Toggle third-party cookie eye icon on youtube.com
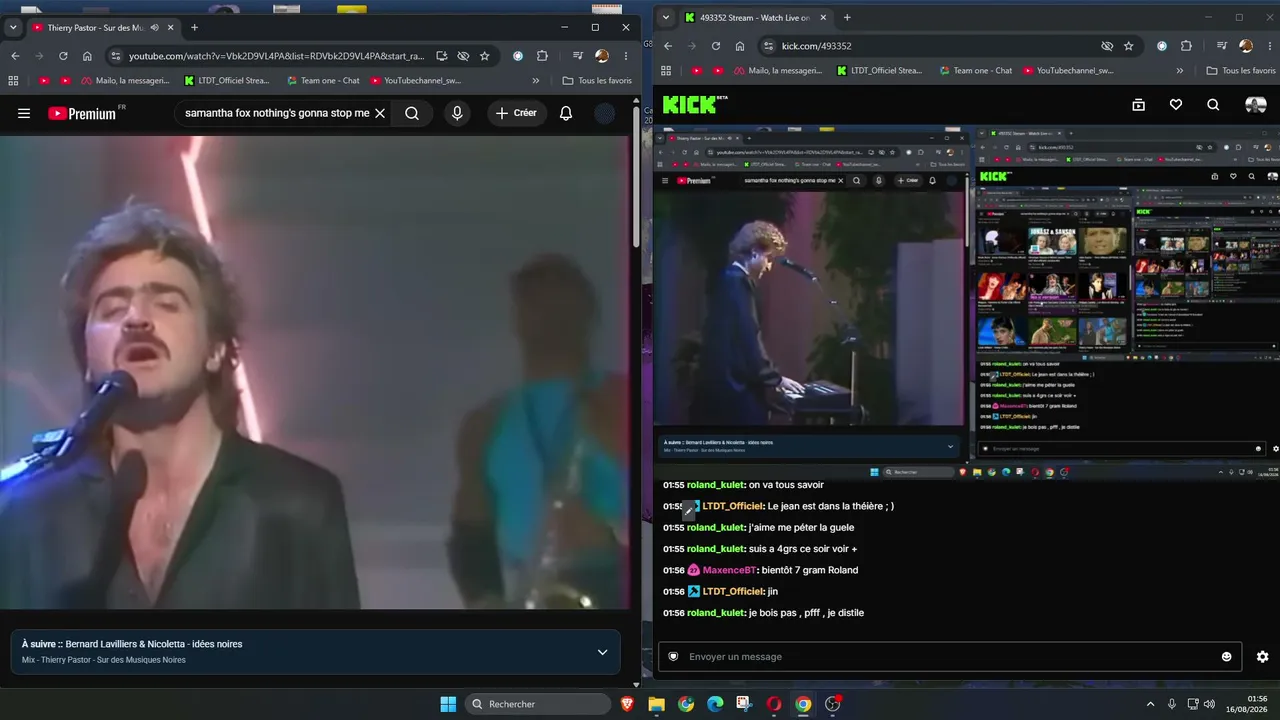1280x720 pixels. 463,56
